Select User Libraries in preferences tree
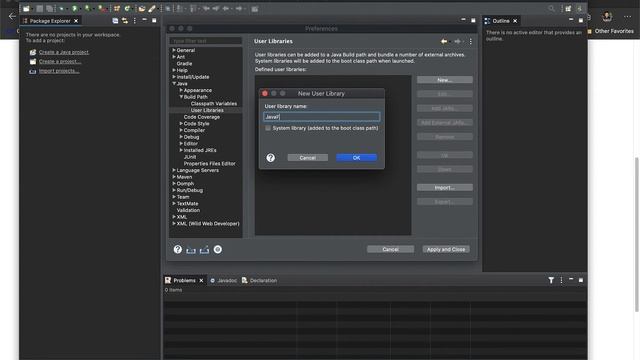 (x=207, y=110)
